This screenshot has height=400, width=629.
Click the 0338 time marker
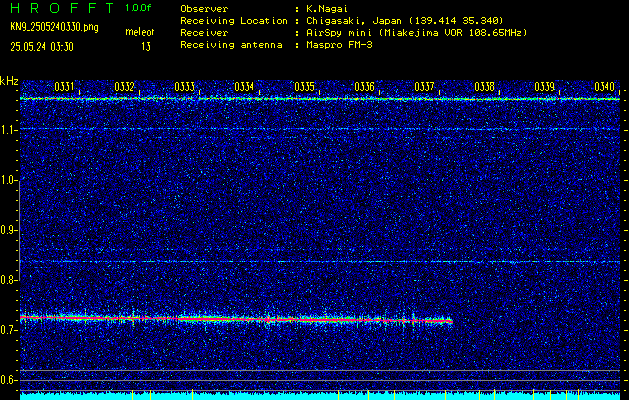tap(485, 87)
